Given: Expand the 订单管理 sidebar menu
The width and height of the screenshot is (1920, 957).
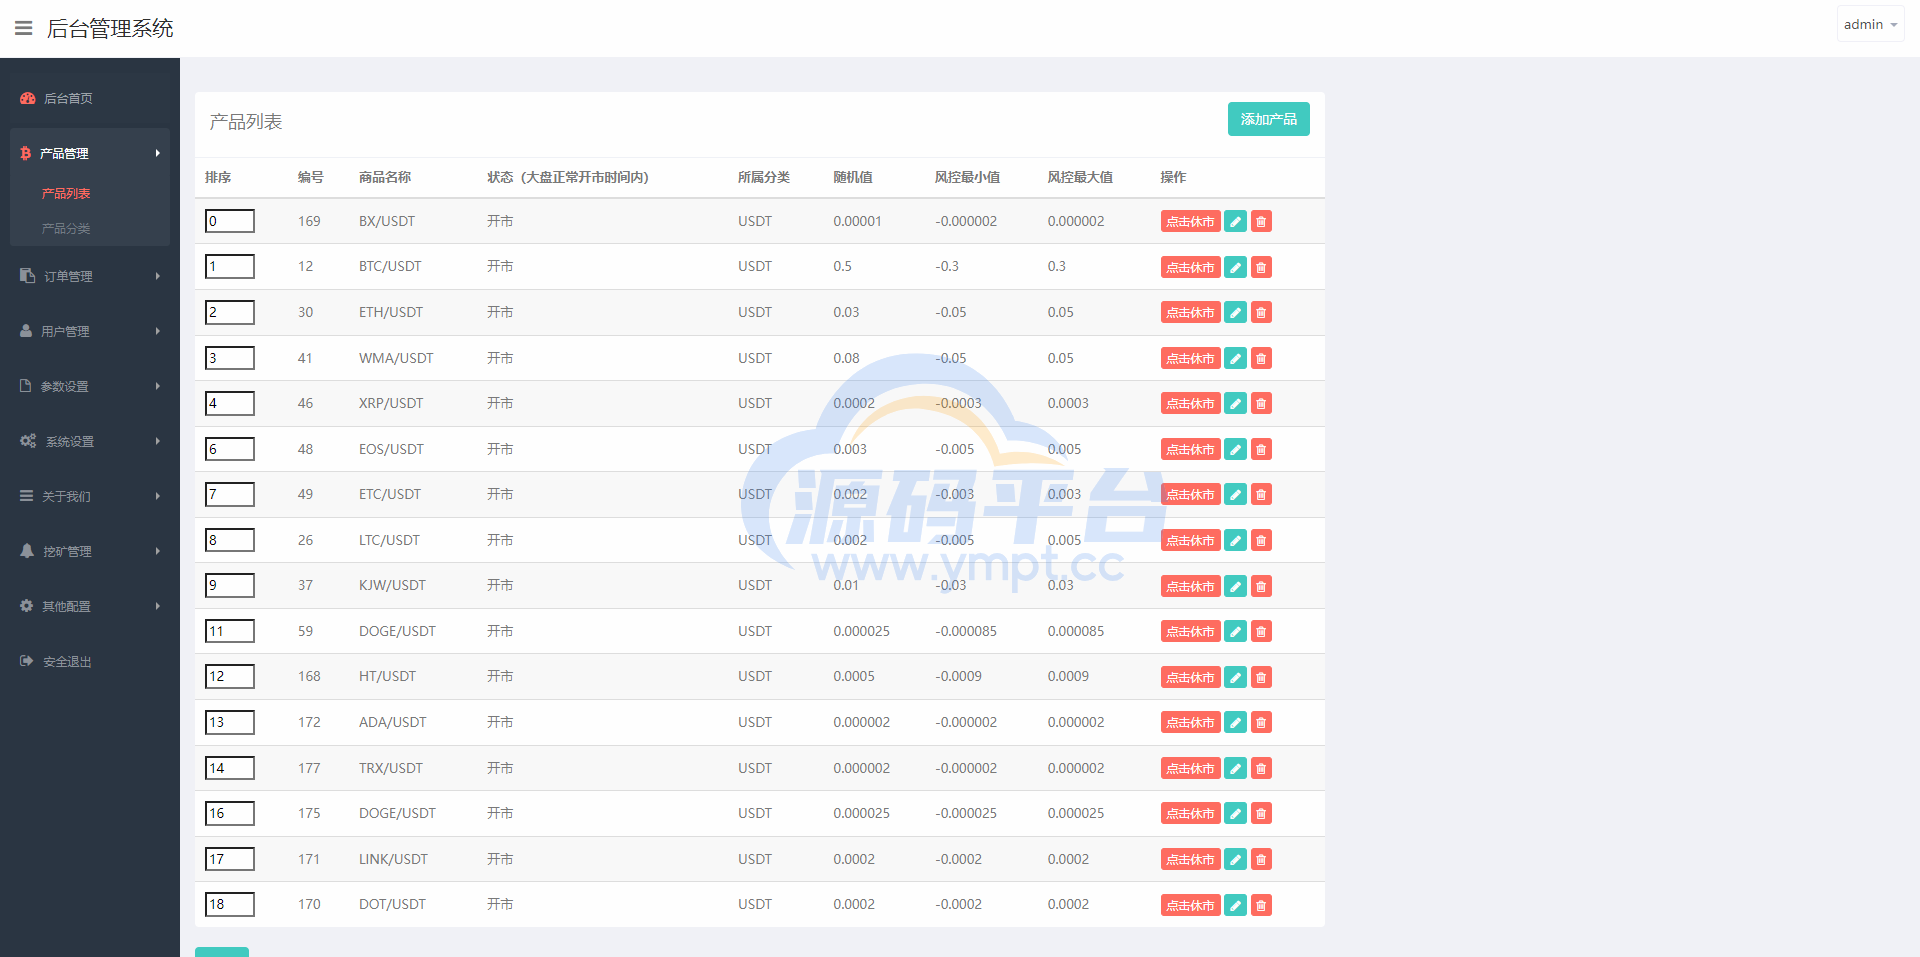Looking at the screenshot, I should [90, 276].
